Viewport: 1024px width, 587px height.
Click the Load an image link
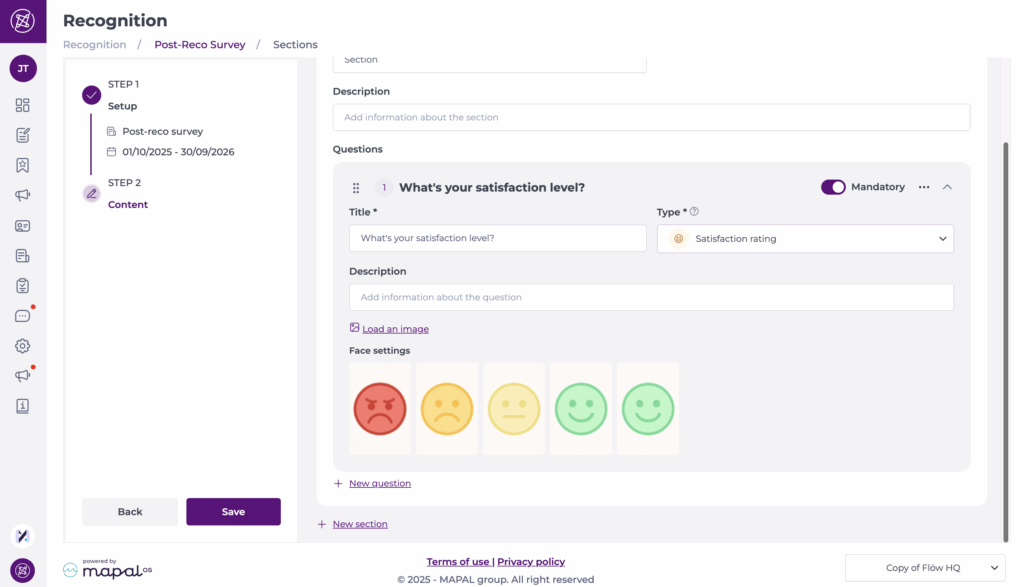395,329
